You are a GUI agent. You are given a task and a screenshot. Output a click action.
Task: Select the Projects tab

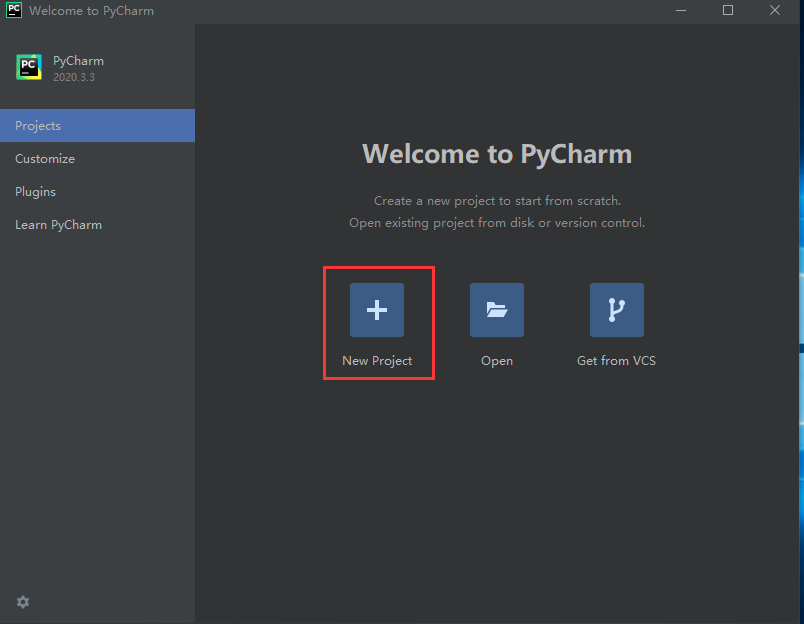pos(97,126)
